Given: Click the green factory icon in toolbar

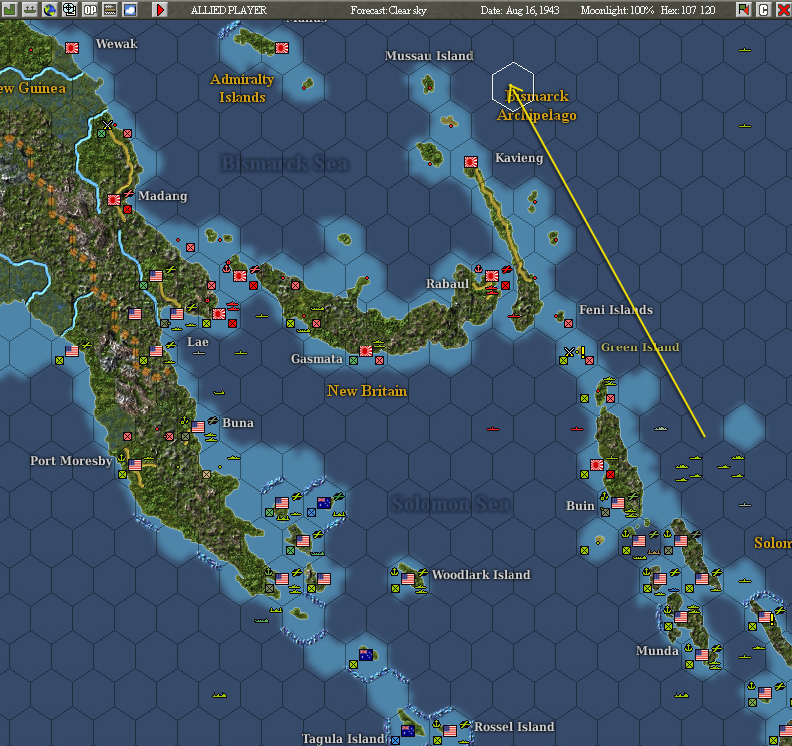Looking at the screenshot, I should (10, 10).
